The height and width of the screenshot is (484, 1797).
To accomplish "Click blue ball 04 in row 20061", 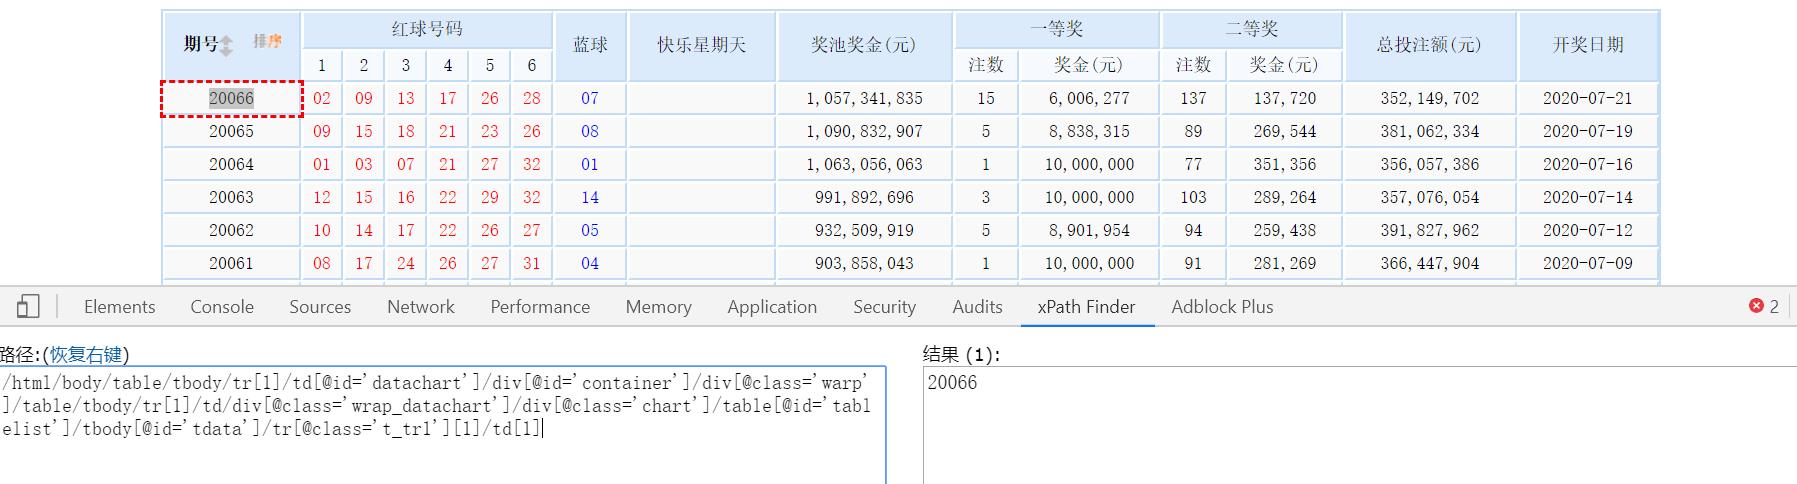I will tap(590, 263).
